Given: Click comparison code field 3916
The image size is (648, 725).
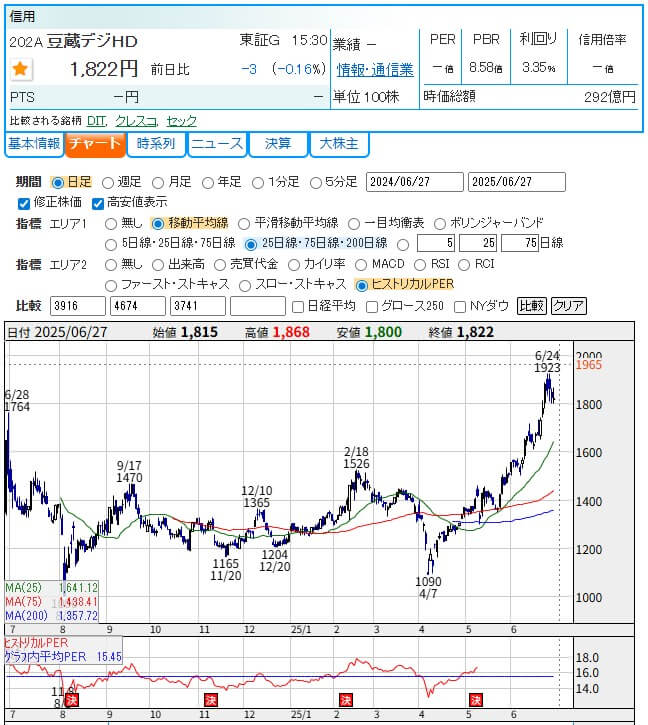Looking at the screenshot, I should [x=78, y=306].
